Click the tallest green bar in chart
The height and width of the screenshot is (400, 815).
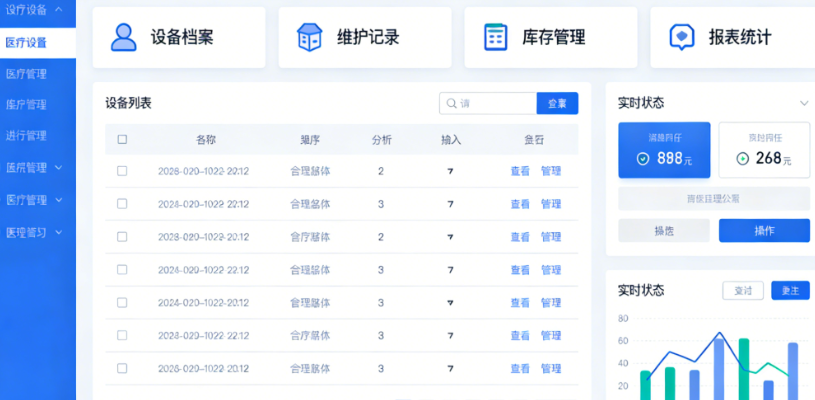[743, 369]
